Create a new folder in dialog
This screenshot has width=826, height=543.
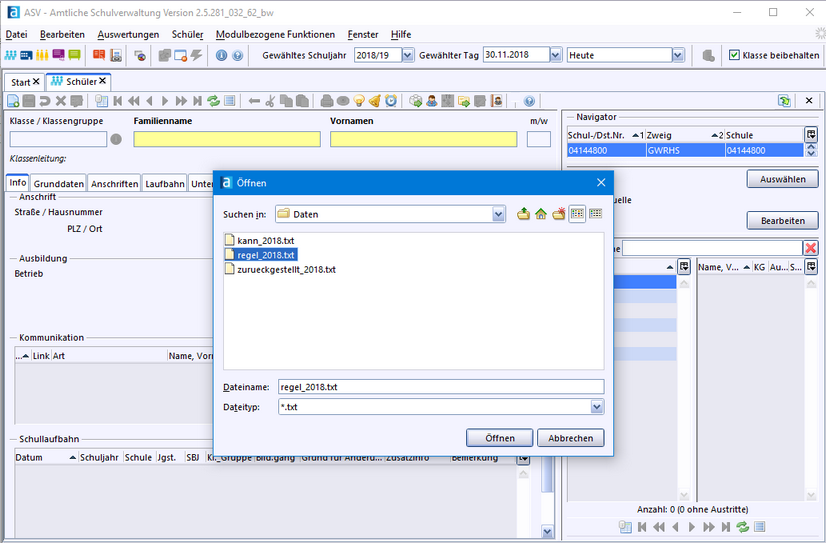coord(559,213)
